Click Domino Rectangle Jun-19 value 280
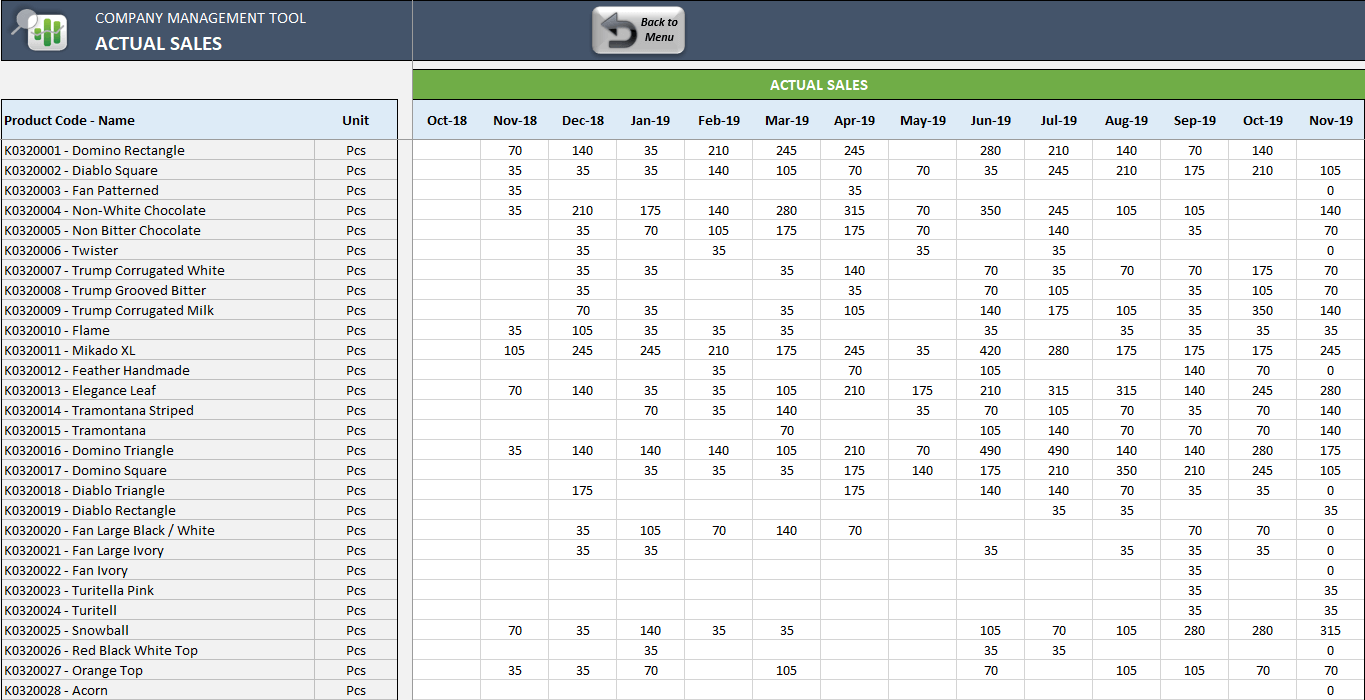 (991, 150)
